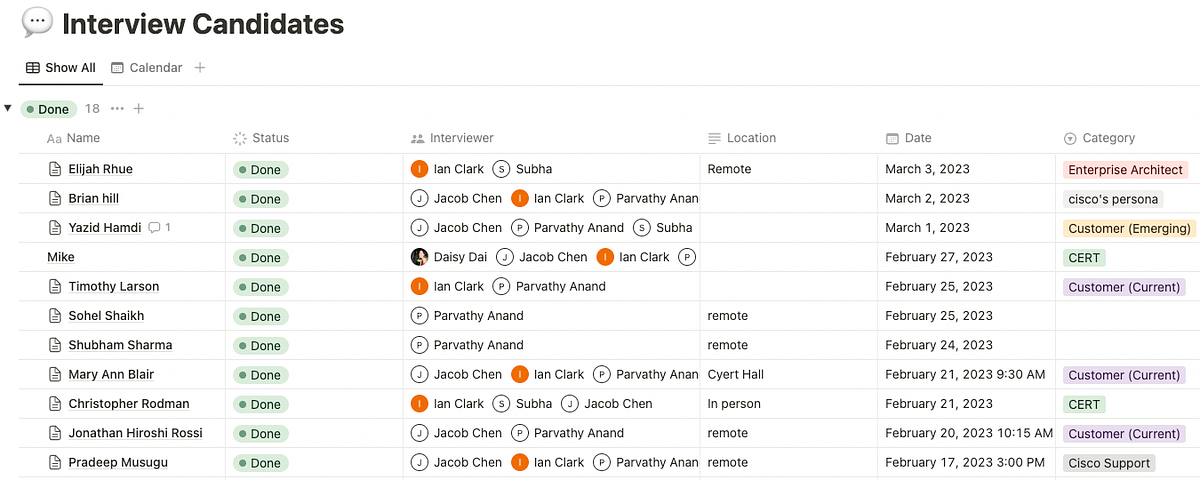This screenshot has width=1200, height=480.
Task: Click the Customer (Emerging) category tag
Action: click(1130, 228)
